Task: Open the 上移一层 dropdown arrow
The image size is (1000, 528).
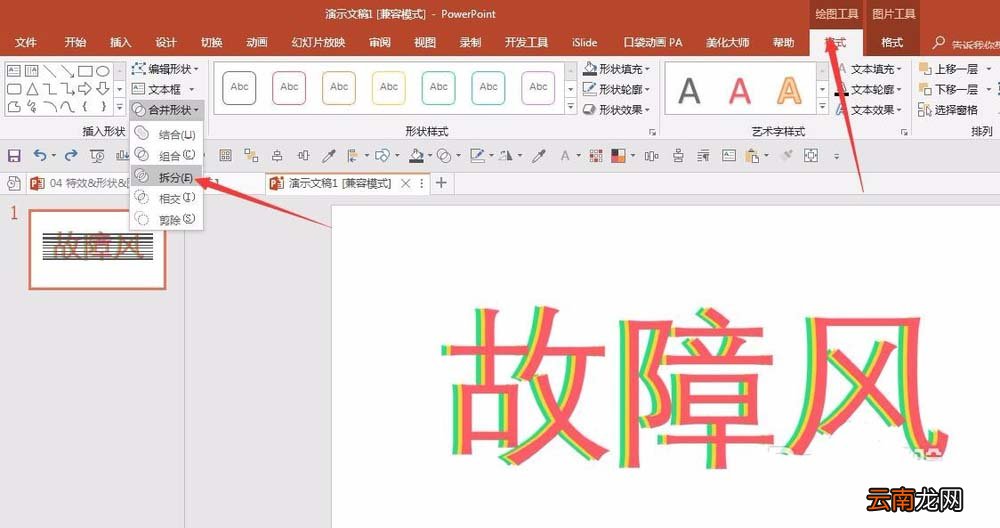Action: tap(989, 69)
